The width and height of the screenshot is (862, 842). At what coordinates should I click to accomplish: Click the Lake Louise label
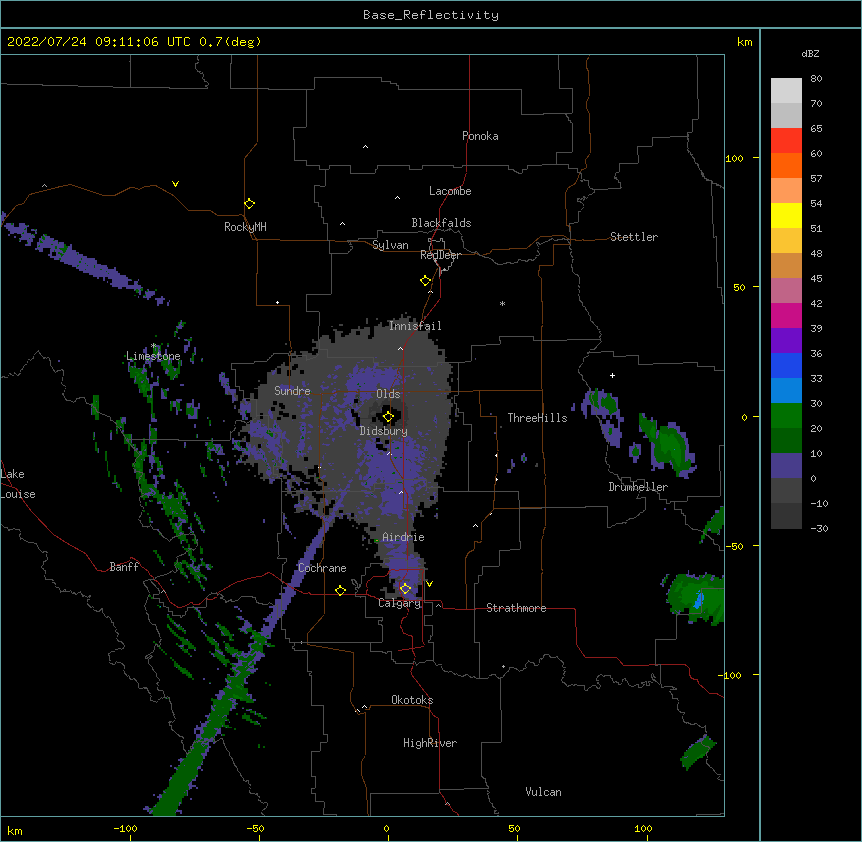pos(18,484)
